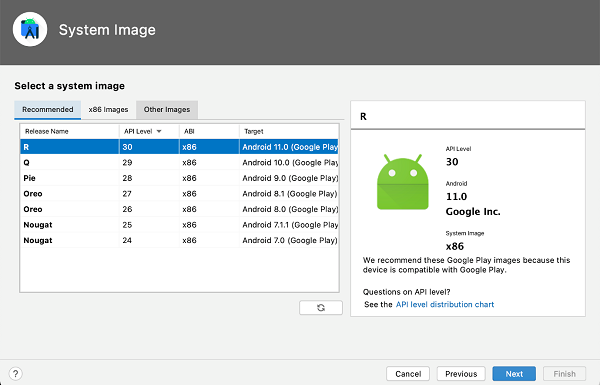Click the R title in details panel
This screenshot has height=385, width=600.
coord(363,116)
